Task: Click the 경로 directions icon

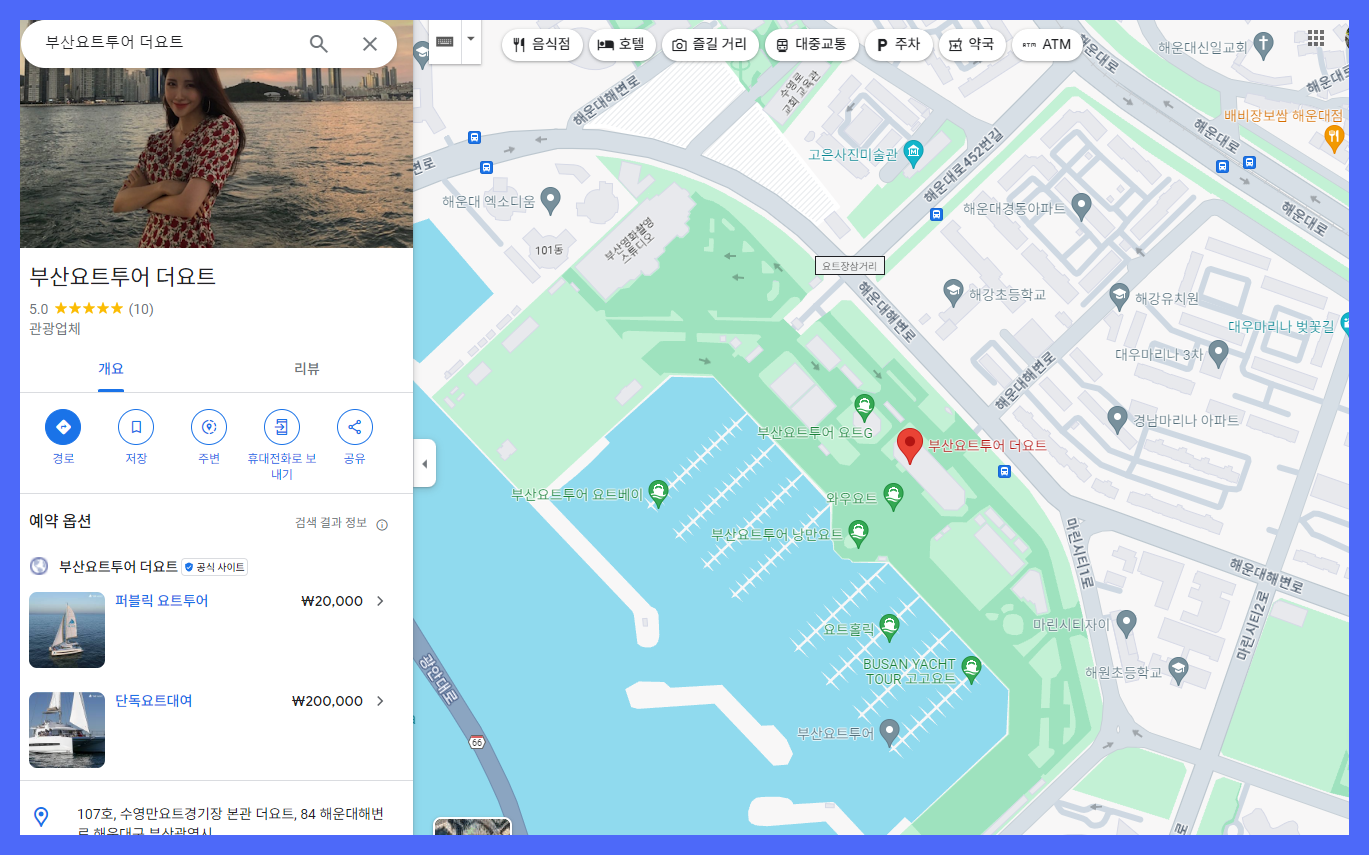Action: 63,427
